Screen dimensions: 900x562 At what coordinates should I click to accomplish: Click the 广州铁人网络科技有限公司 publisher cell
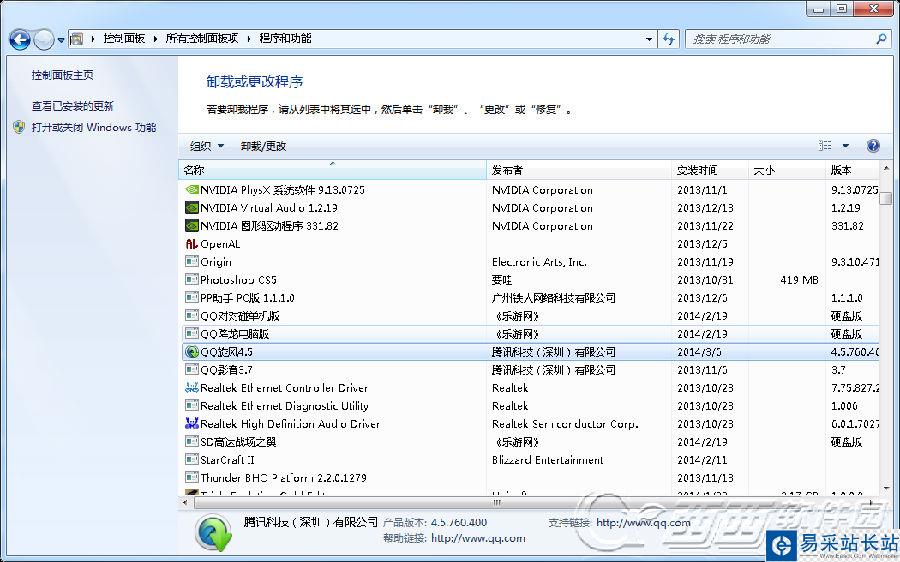553,298
